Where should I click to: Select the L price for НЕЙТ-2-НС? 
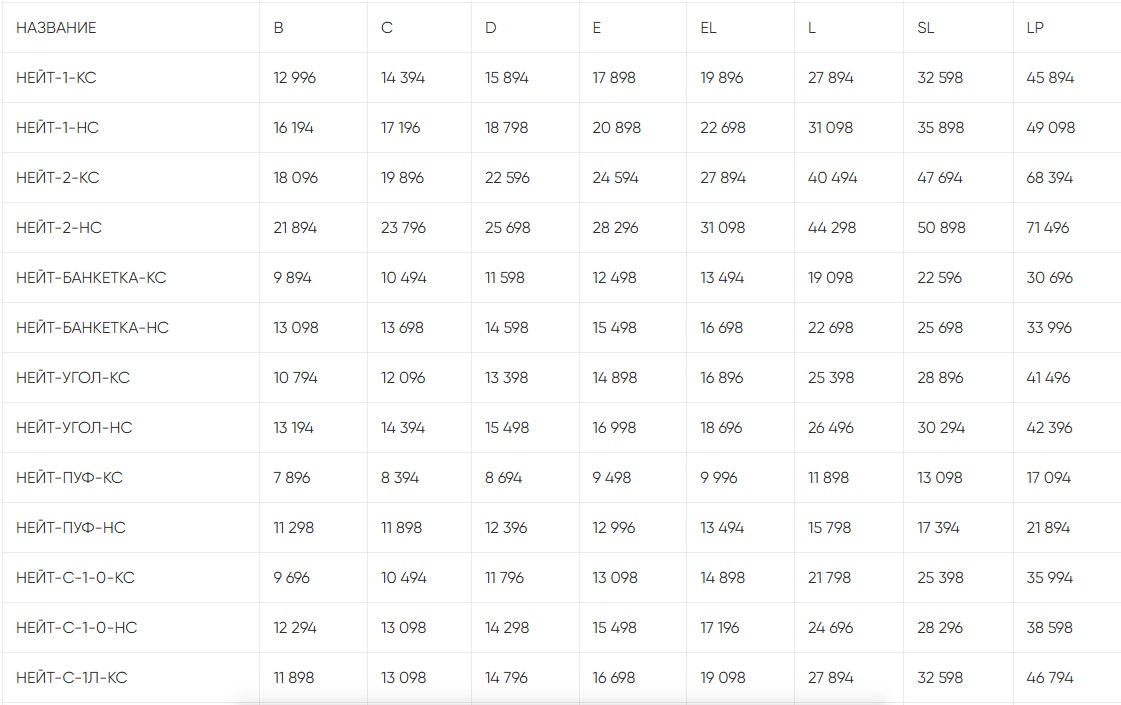tap(832, 228)
